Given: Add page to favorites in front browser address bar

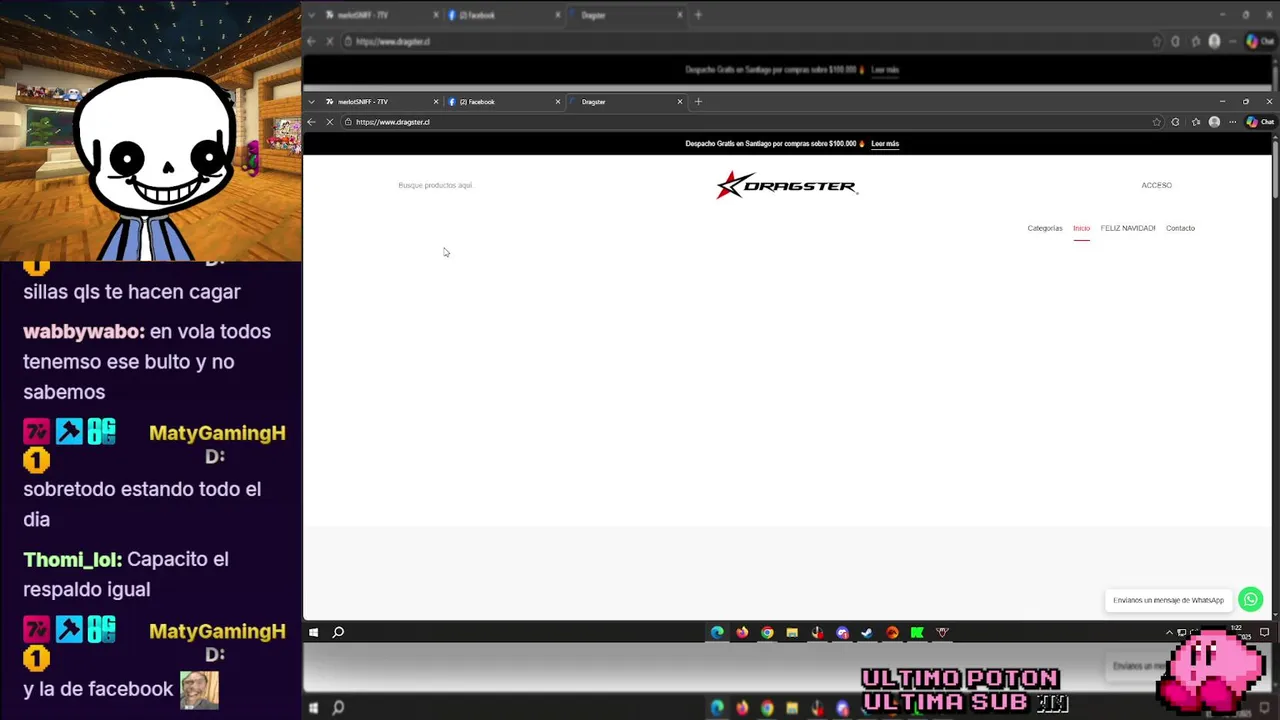Looking at the screenshot, I should 1157,122.
